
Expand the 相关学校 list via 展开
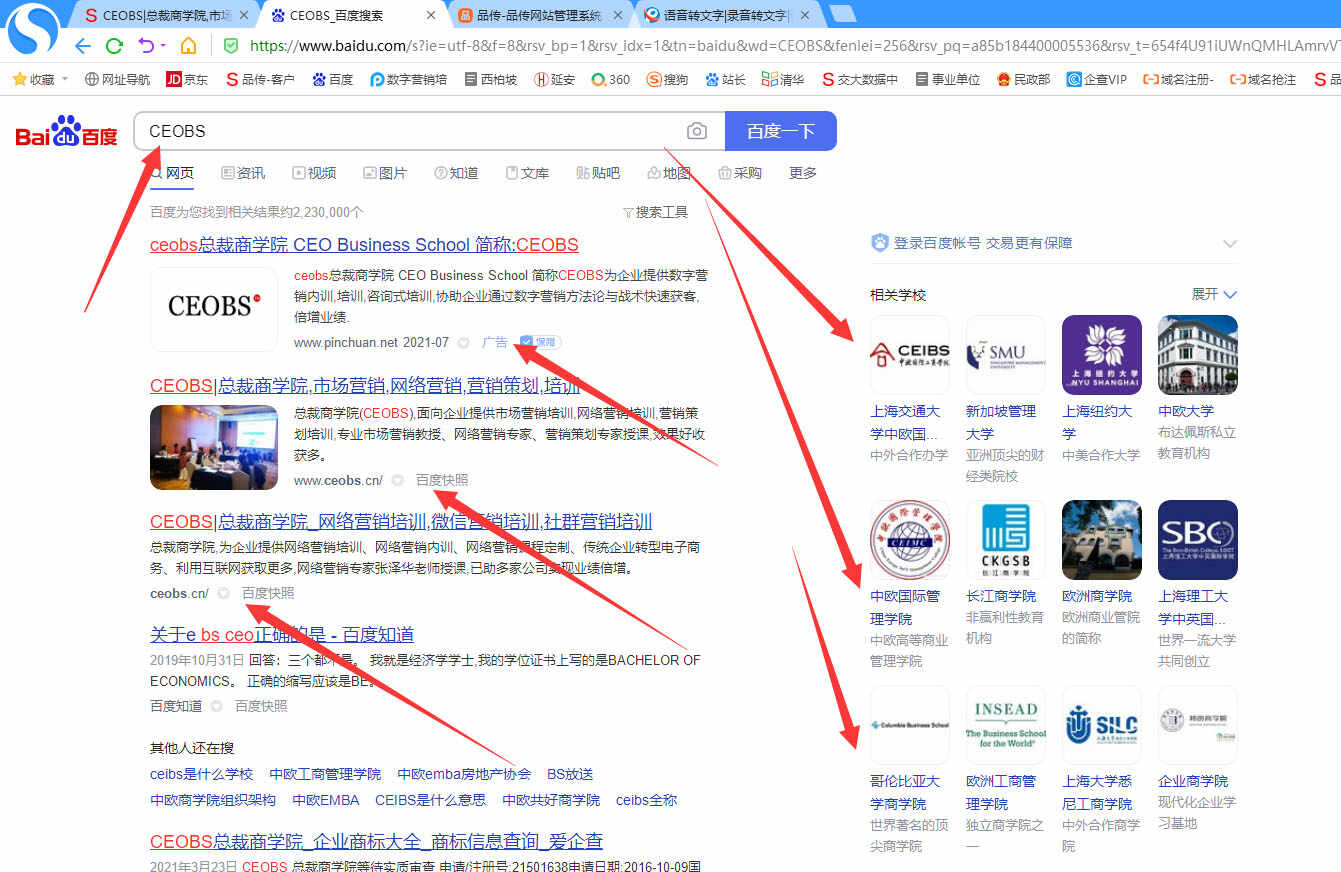[x=1214, y=294]
